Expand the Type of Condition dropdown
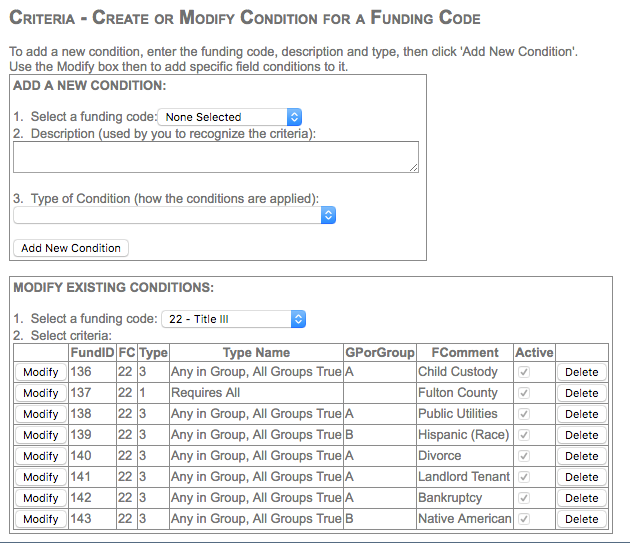The height and width of the screenshot is (543, 630). [174, 215]
